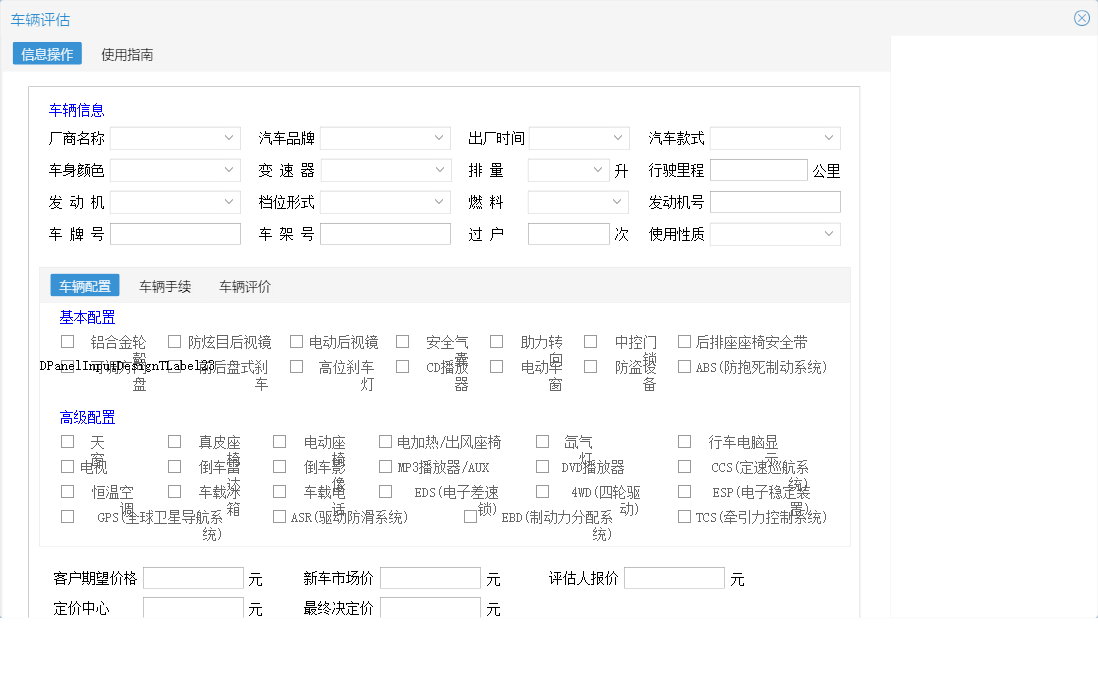展开车身颜色下拉列表
The image size is (1098, 687).
click(x=175, y=170)
